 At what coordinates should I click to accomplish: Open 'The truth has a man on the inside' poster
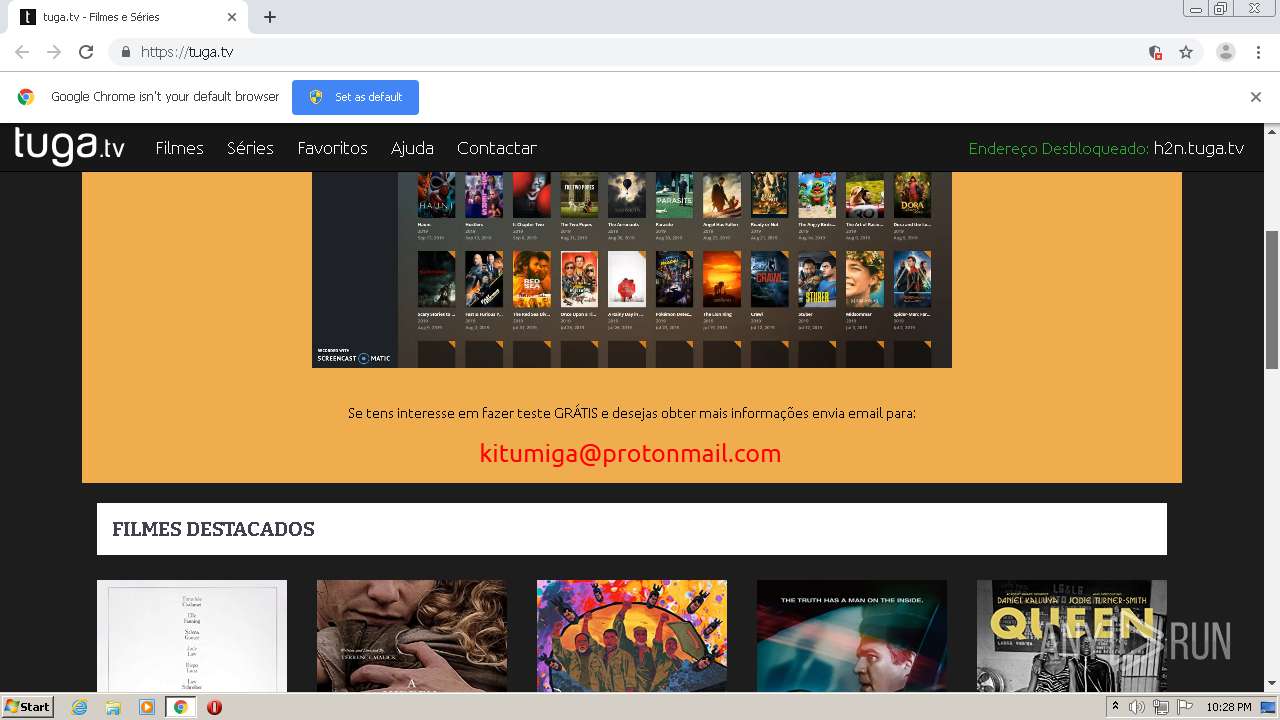click(x=852, y=636)
